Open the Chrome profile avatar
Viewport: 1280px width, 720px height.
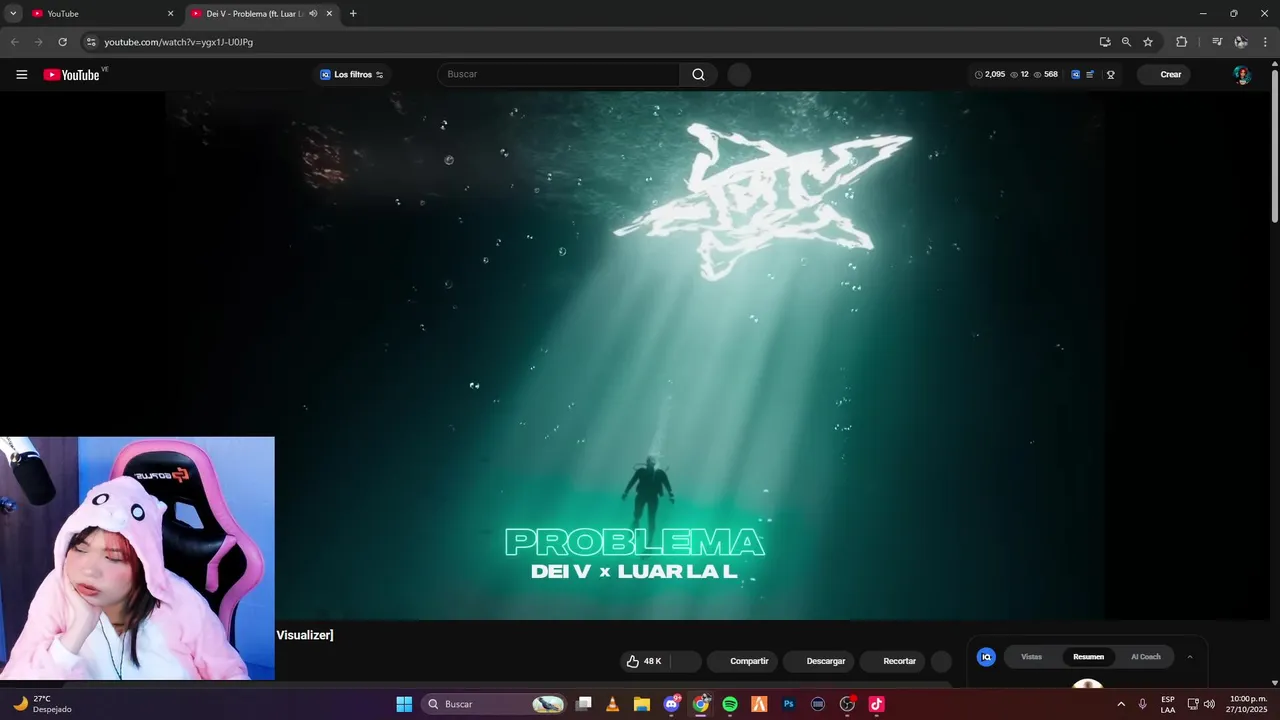[x=1240, y=42]
